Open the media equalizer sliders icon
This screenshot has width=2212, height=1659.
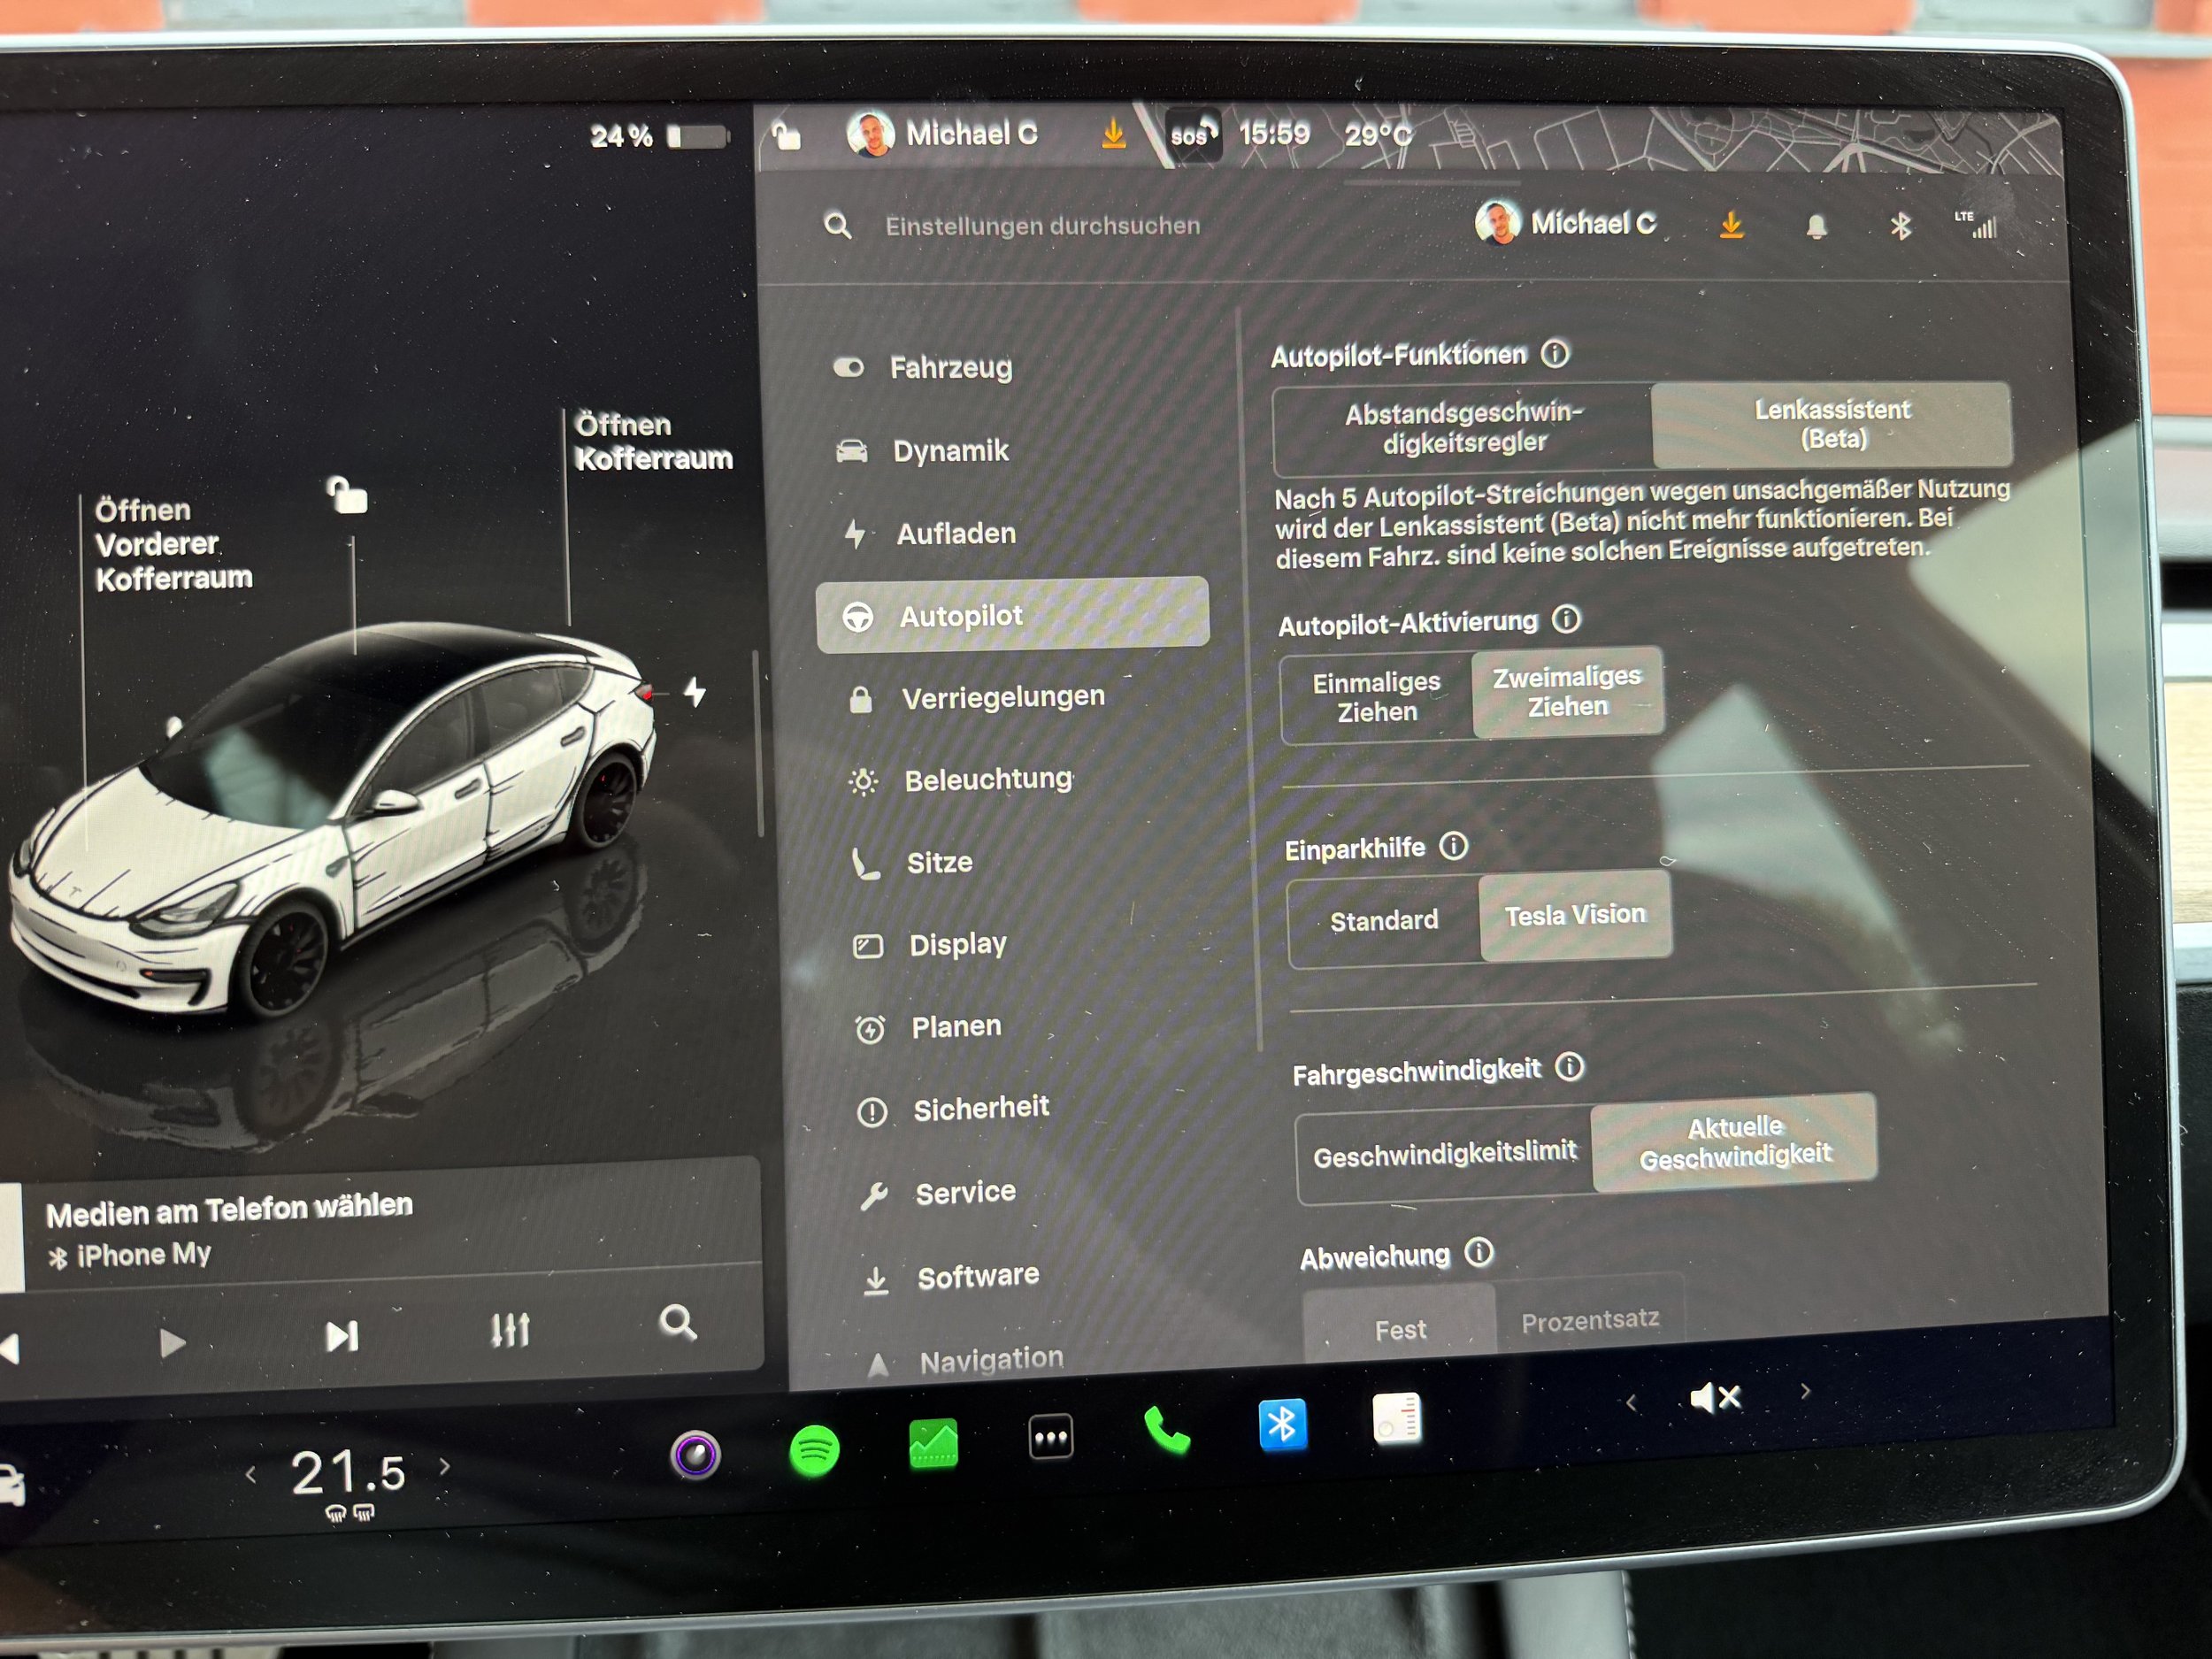[x=510, y=1329]
